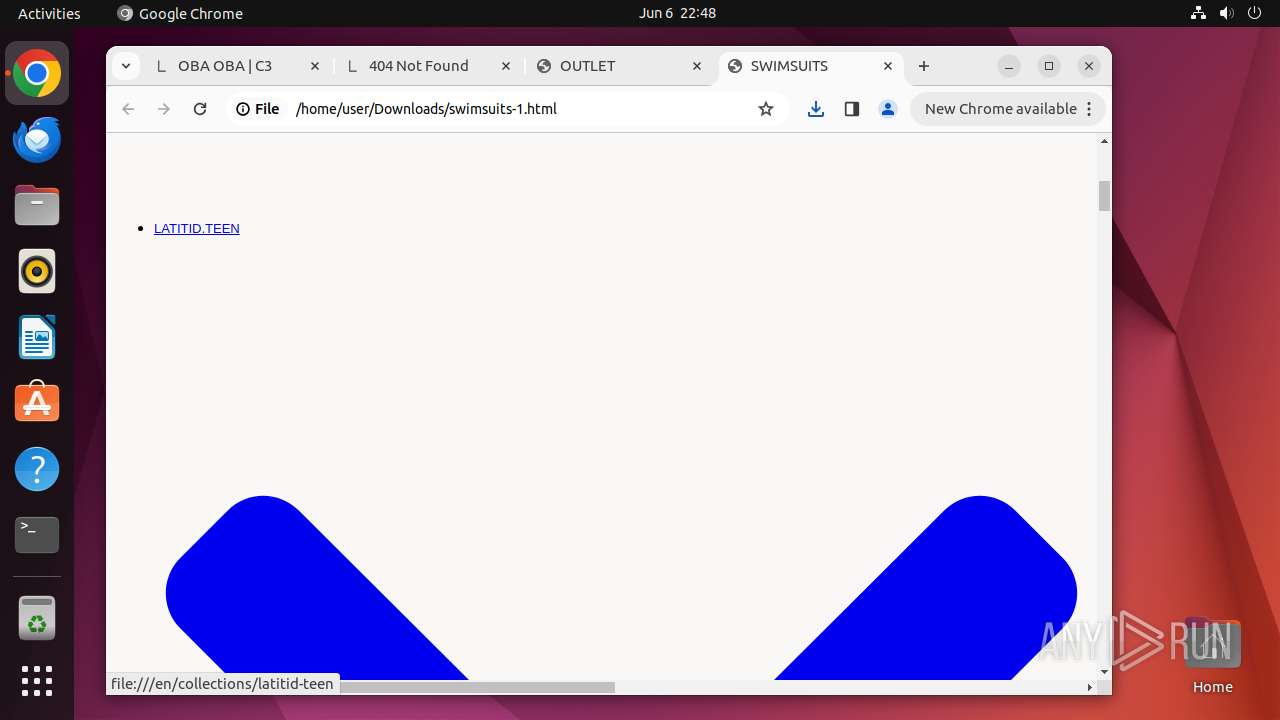Open network status icon in system tray
Screen dimensions: 1280x720
pos(1199,13)
